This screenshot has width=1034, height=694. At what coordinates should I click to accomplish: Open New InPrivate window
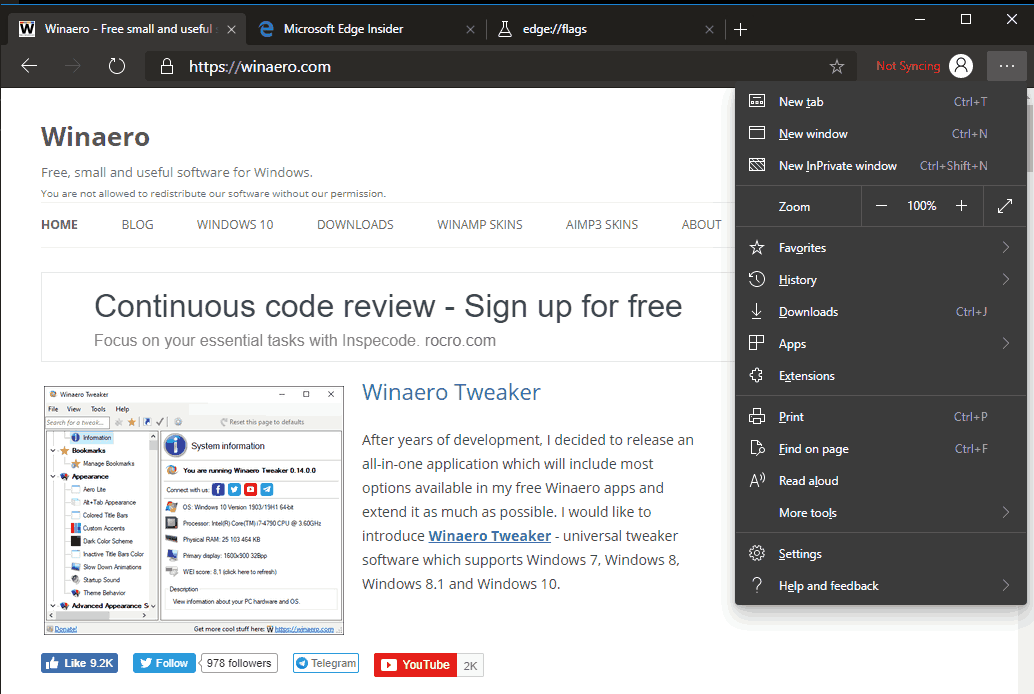point(881,166)
